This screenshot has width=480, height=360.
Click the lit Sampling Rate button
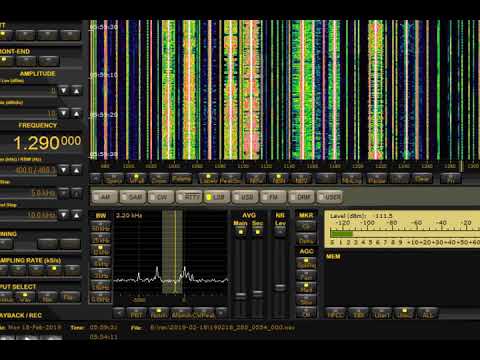point(54,270)
